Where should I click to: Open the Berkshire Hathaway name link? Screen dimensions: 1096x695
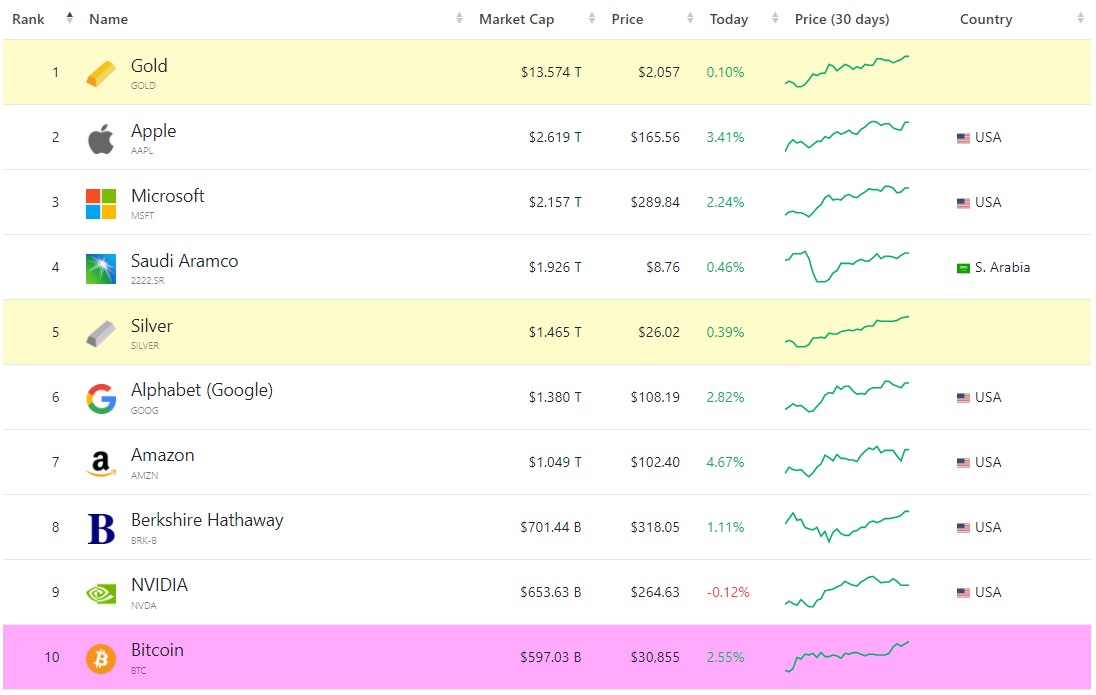coord(207,520)
